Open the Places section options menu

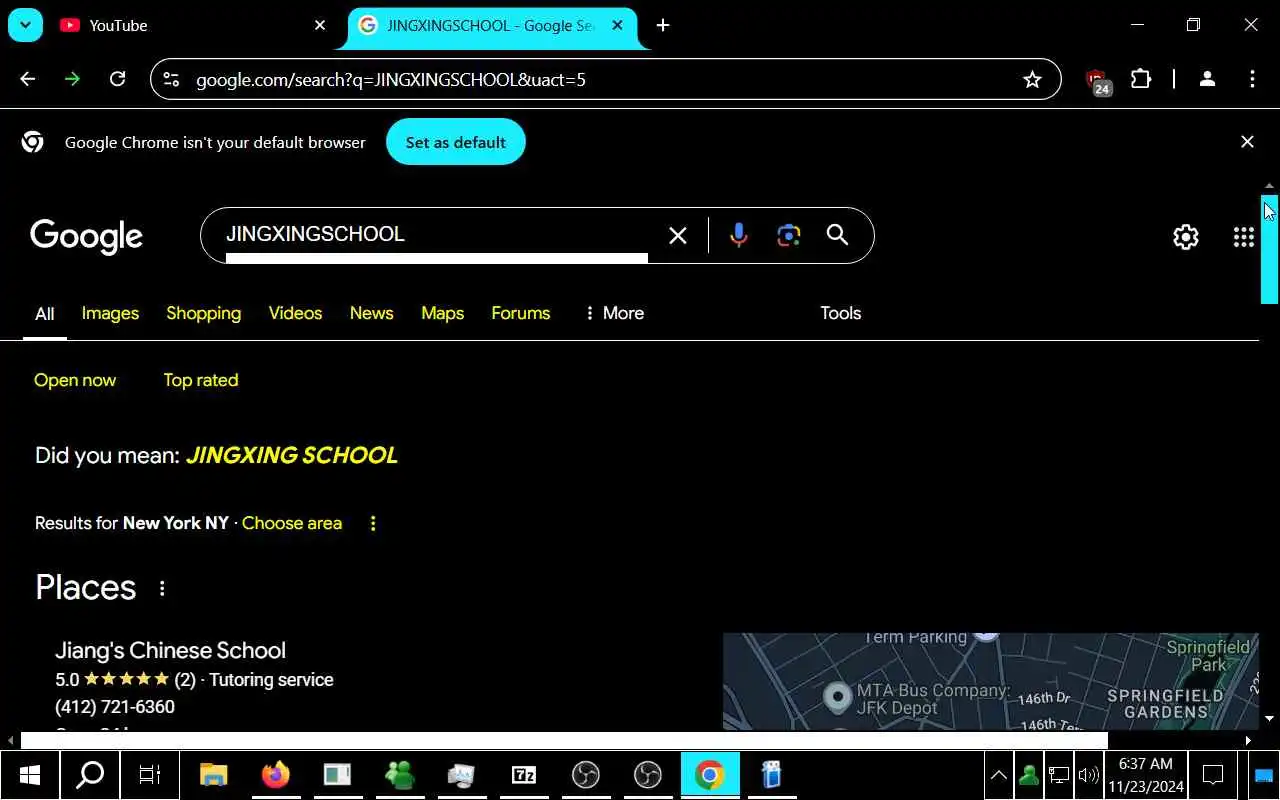[162, 589]
